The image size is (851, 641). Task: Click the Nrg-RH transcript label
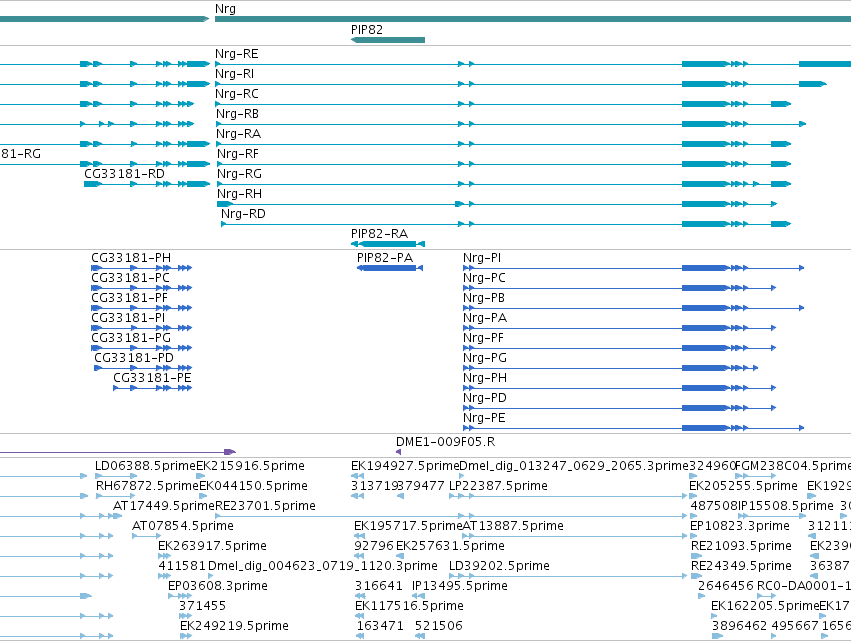click(239, 194)
